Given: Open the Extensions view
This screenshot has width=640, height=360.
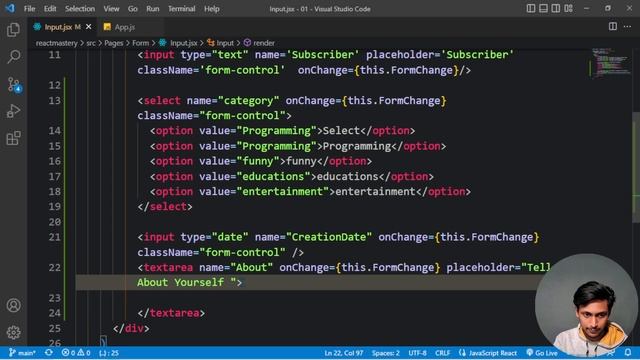Looking at the screenshot, I should (13, 138).
